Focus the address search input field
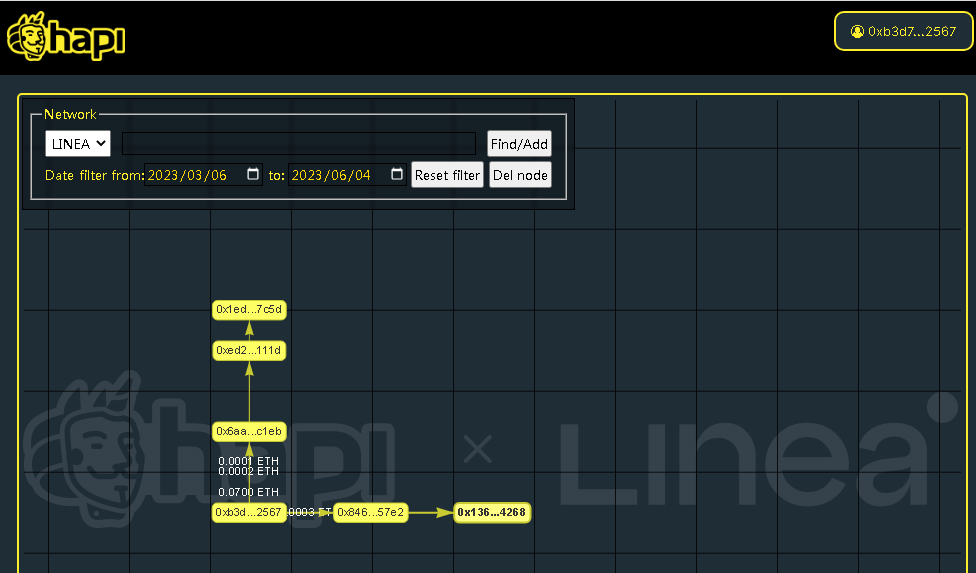The width and height of the screenshot is (976, 573). [299, 144]
